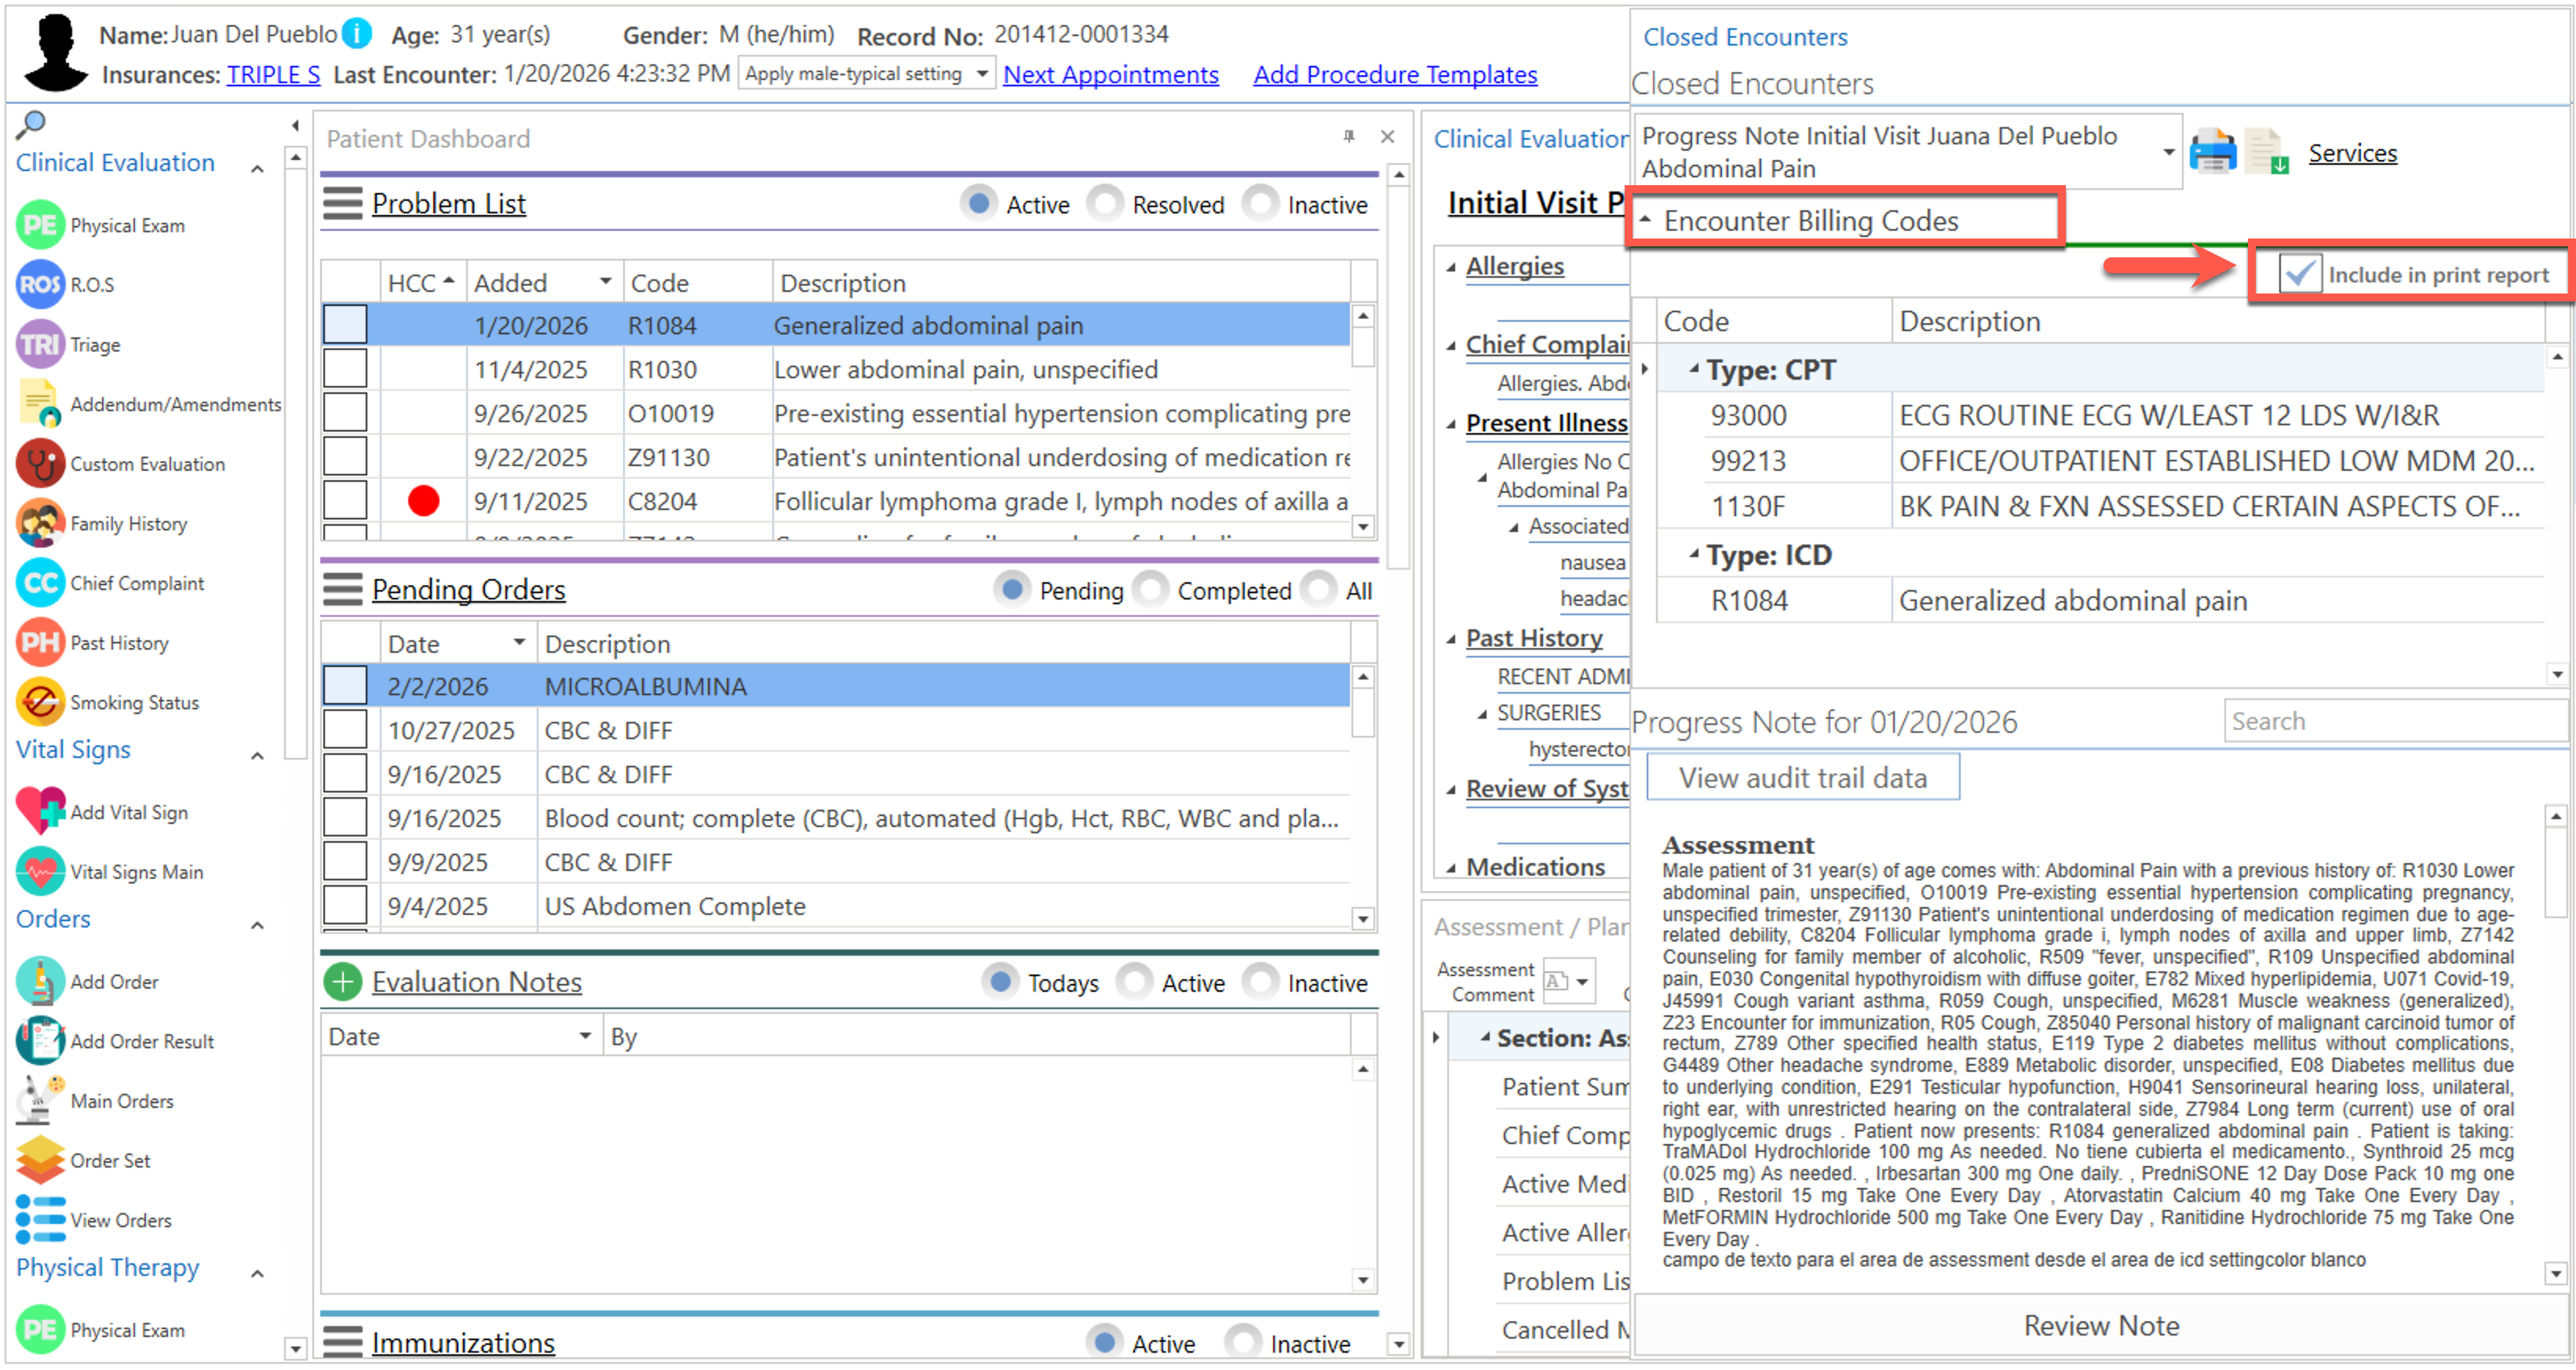This screenshot has width=2576, height=1370.
Task: Open the Progress Note encounter selector dropdown
Action: [2167, 152]
